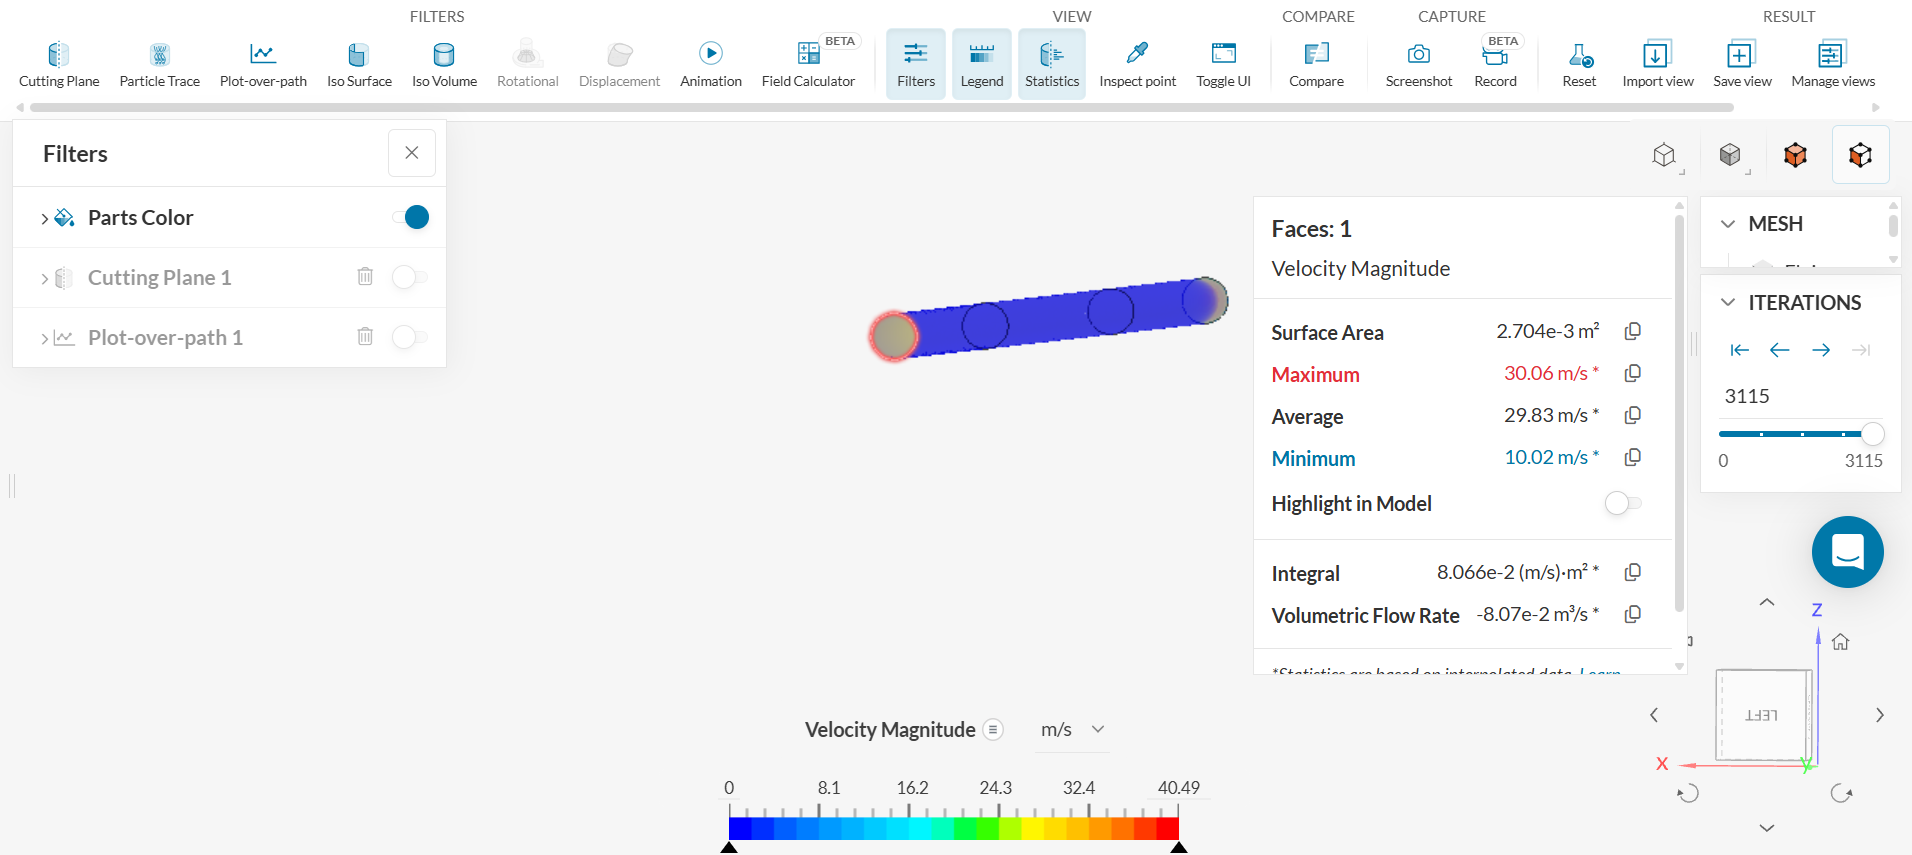This screenshot has height=855, width=1912.
Task: Click the home view orientation icon
Action: pos(1841,642)
